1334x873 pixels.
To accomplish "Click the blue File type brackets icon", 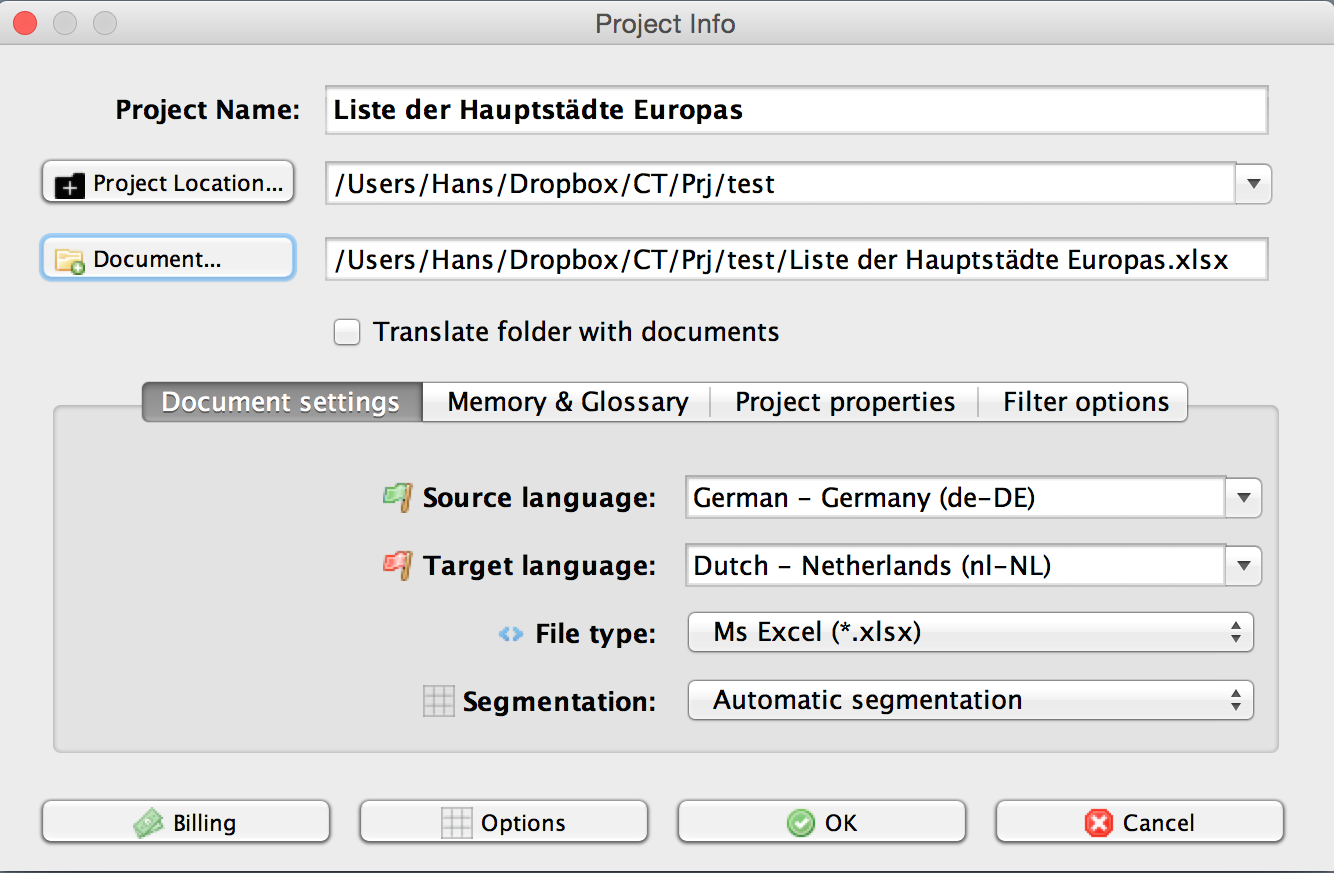I will click(511, 633).
